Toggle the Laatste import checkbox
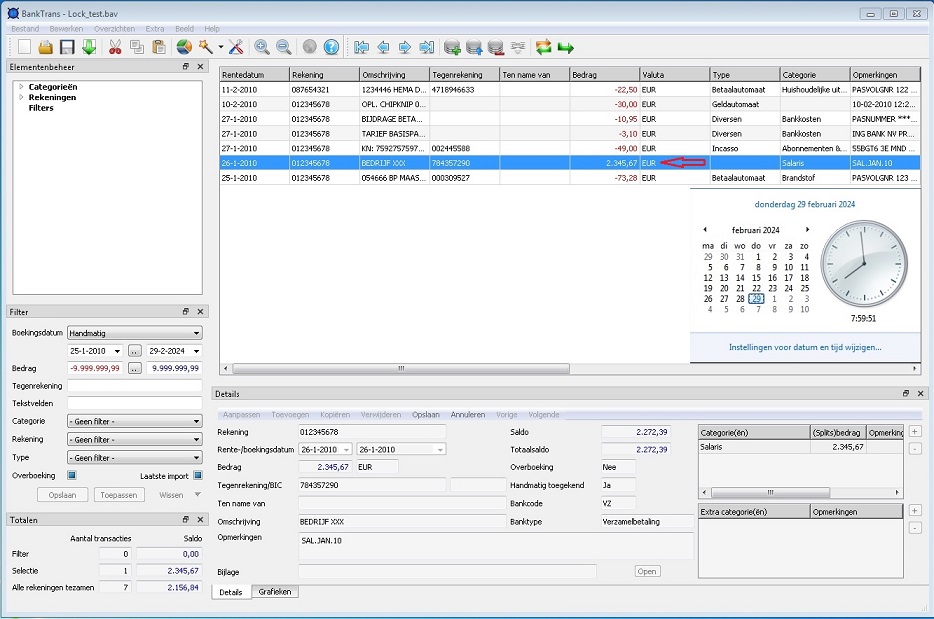The image size is (934, 619). [x=198, y=475]
